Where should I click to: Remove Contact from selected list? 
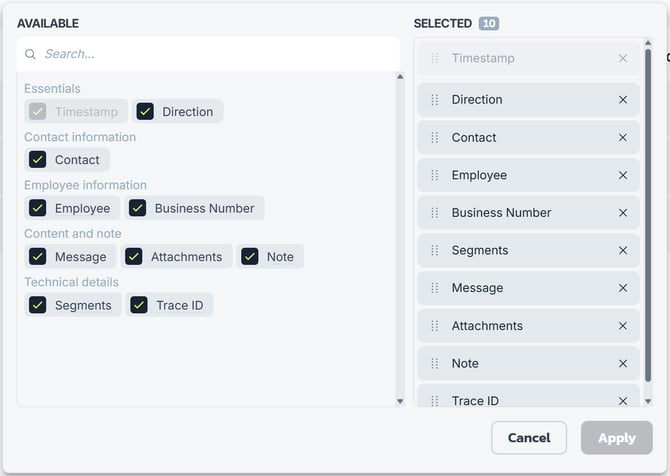pos(623,138)
